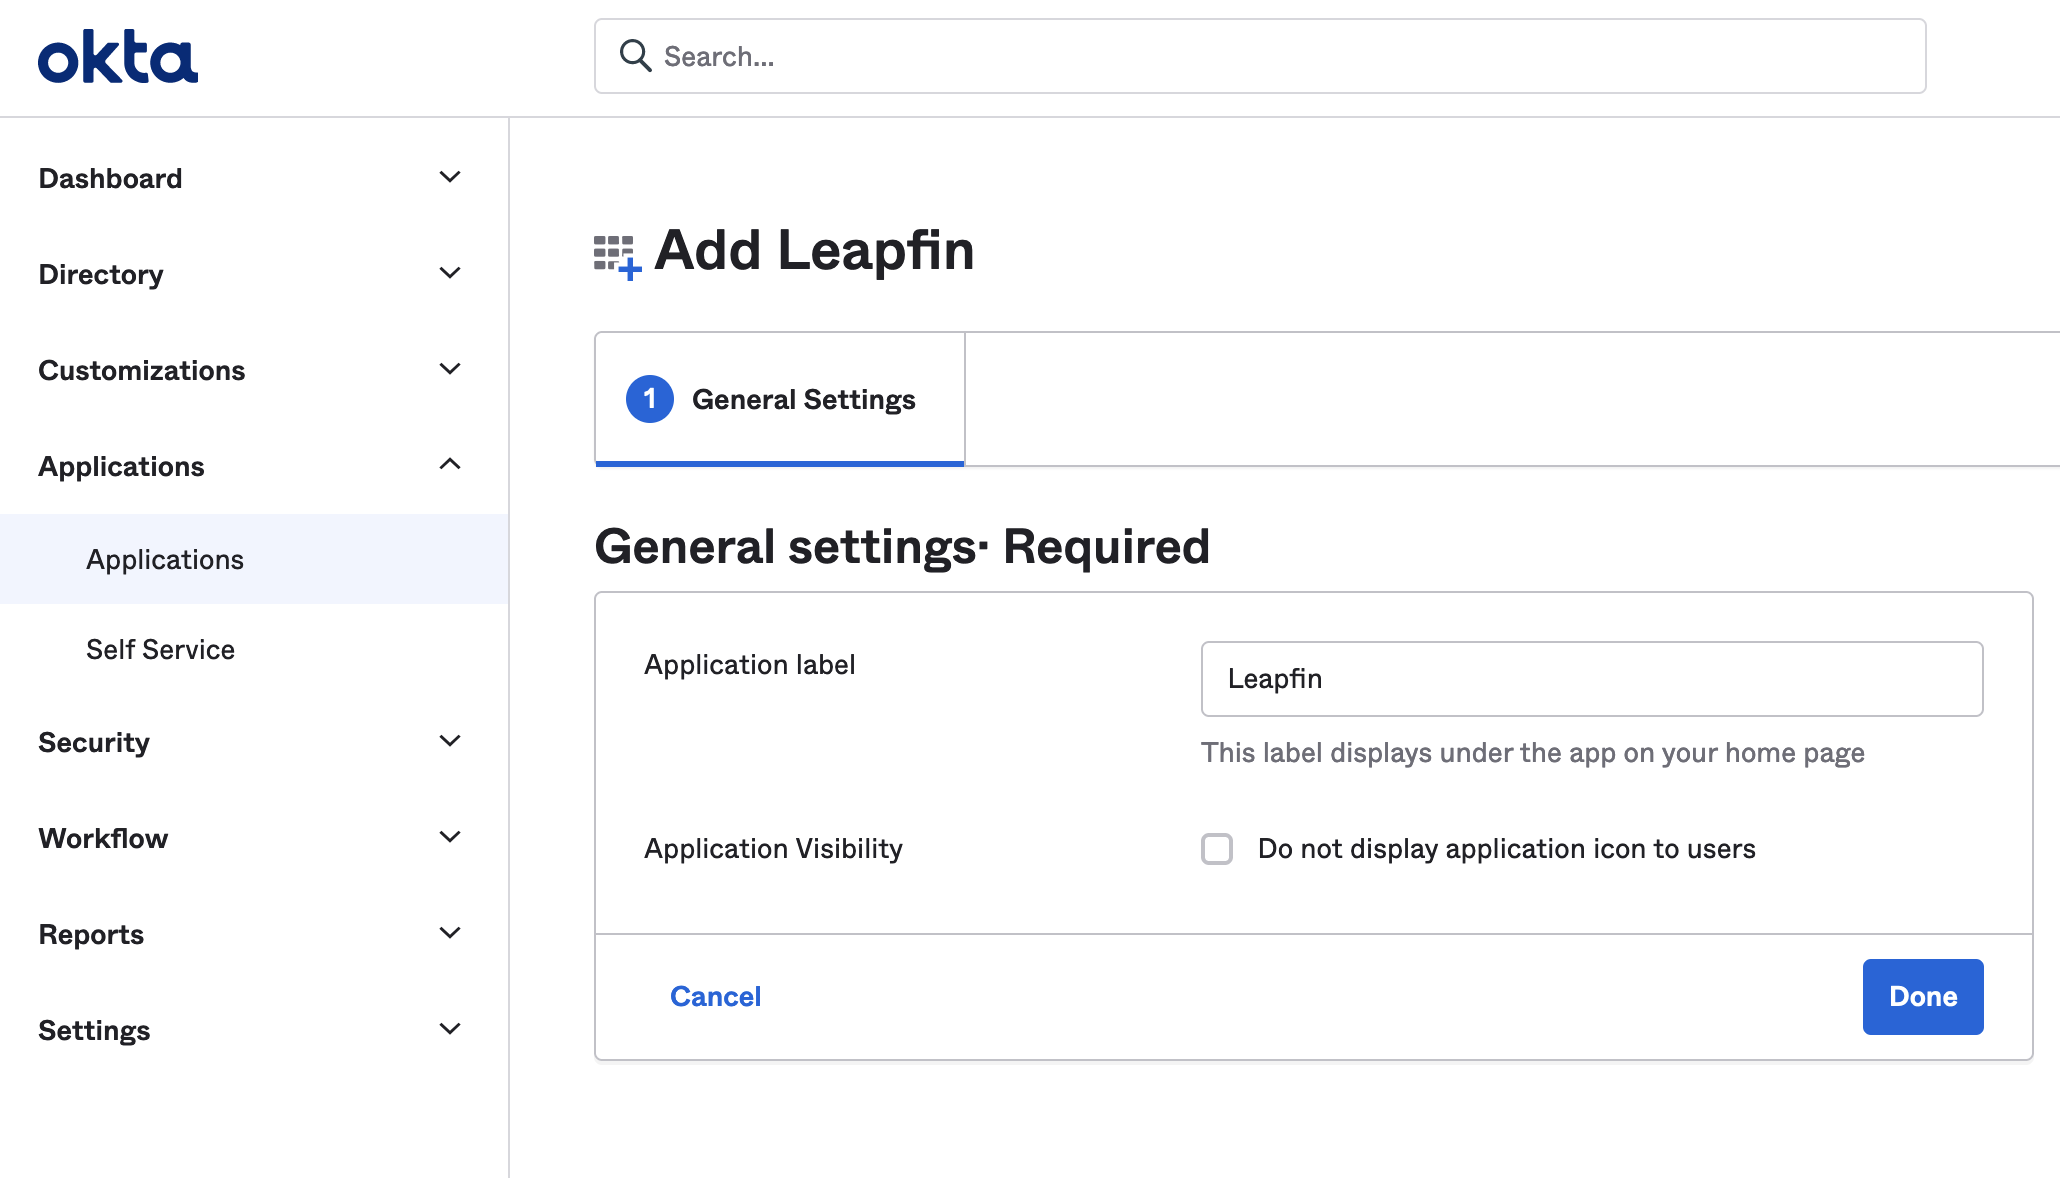Screen dimensions: 2060x1178
Task: Expand the Workflow section chevron
Action: (450, 837)
